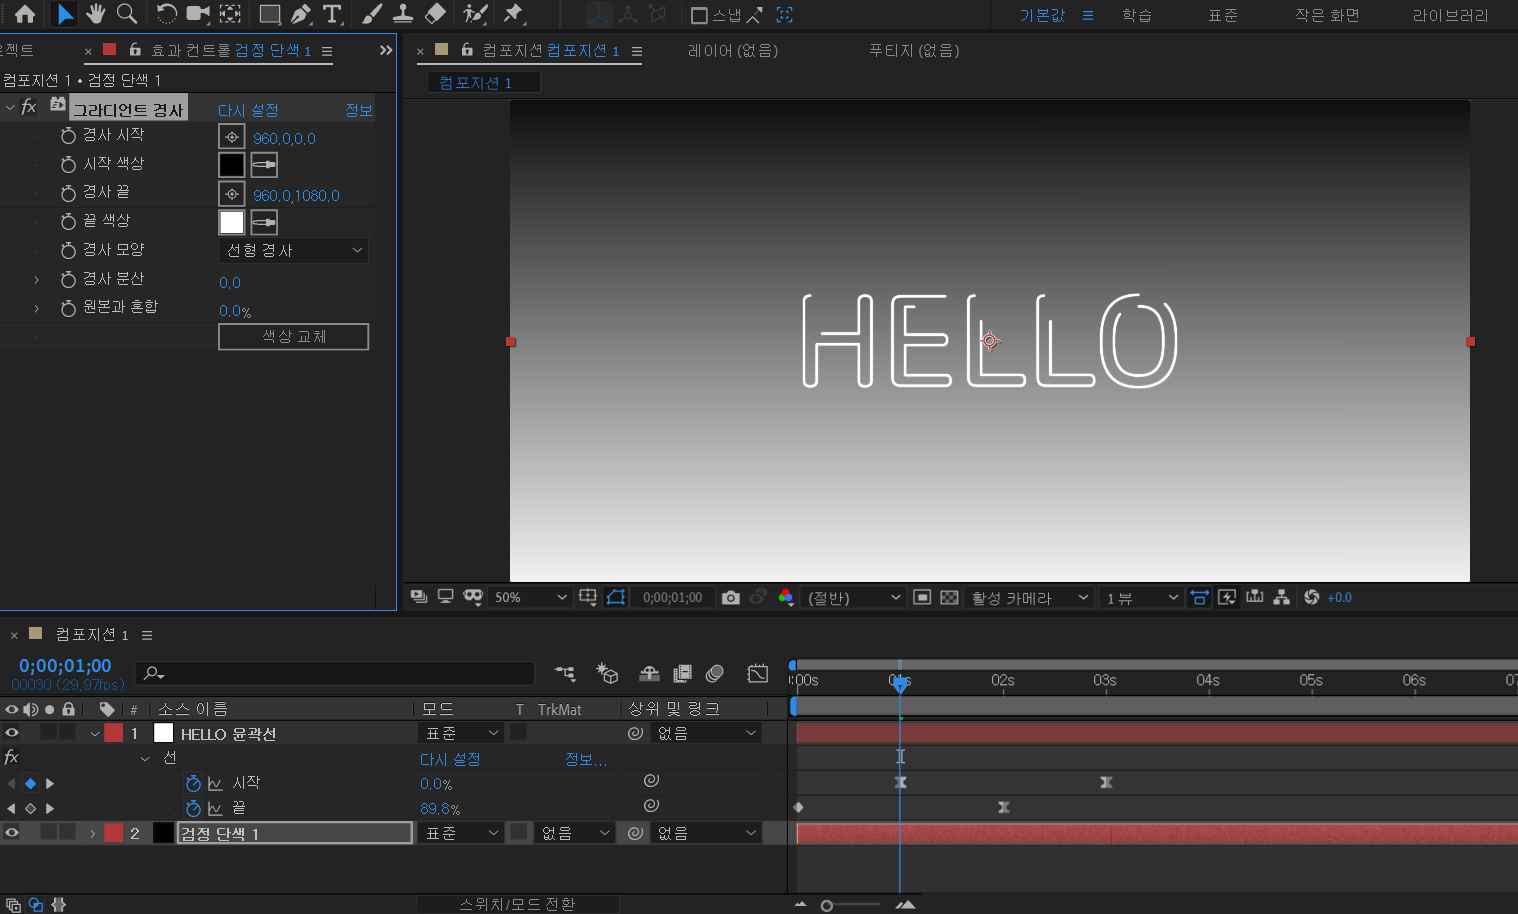
Task: Click 정보... link for 선 effect
Action: coord(586,759)
